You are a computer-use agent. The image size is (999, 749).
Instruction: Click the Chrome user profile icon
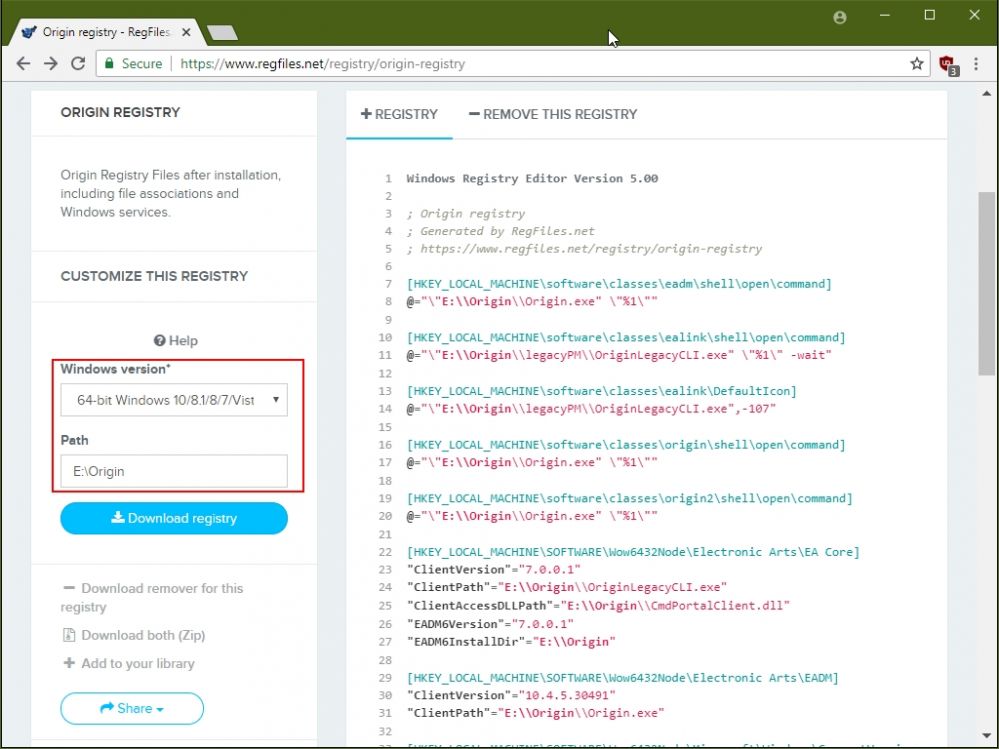click(x=839, y=17)
